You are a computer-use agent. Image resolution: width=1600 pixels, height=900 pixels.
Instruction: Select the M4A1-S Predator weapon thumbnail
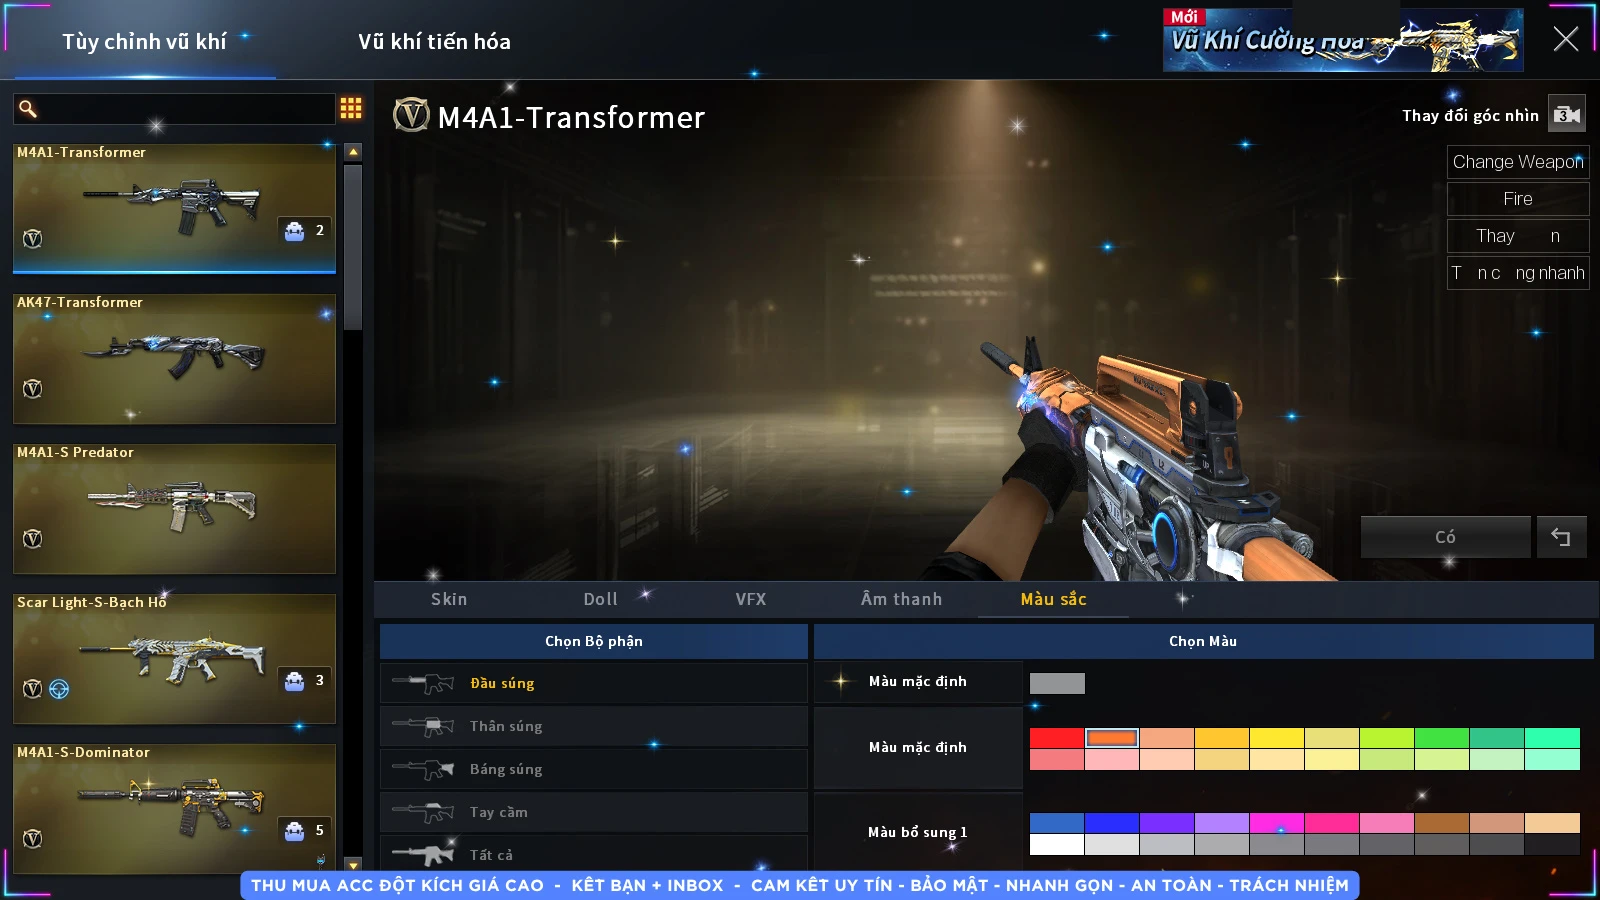174,508
